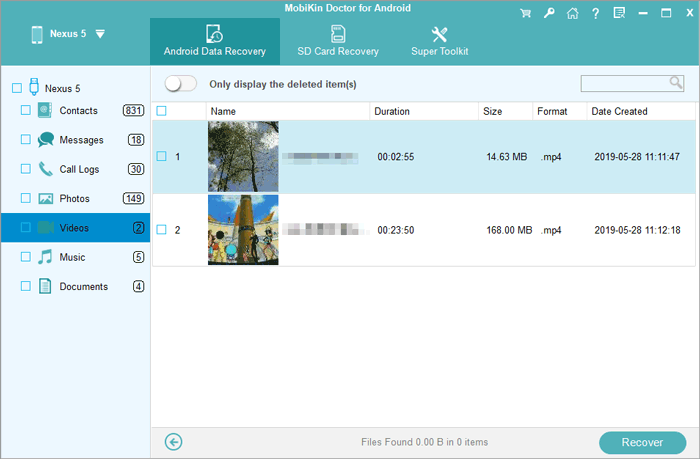The image size is (700, 459).
Task: Tick the checkbox for video row 1
Action: click(162, 156)
